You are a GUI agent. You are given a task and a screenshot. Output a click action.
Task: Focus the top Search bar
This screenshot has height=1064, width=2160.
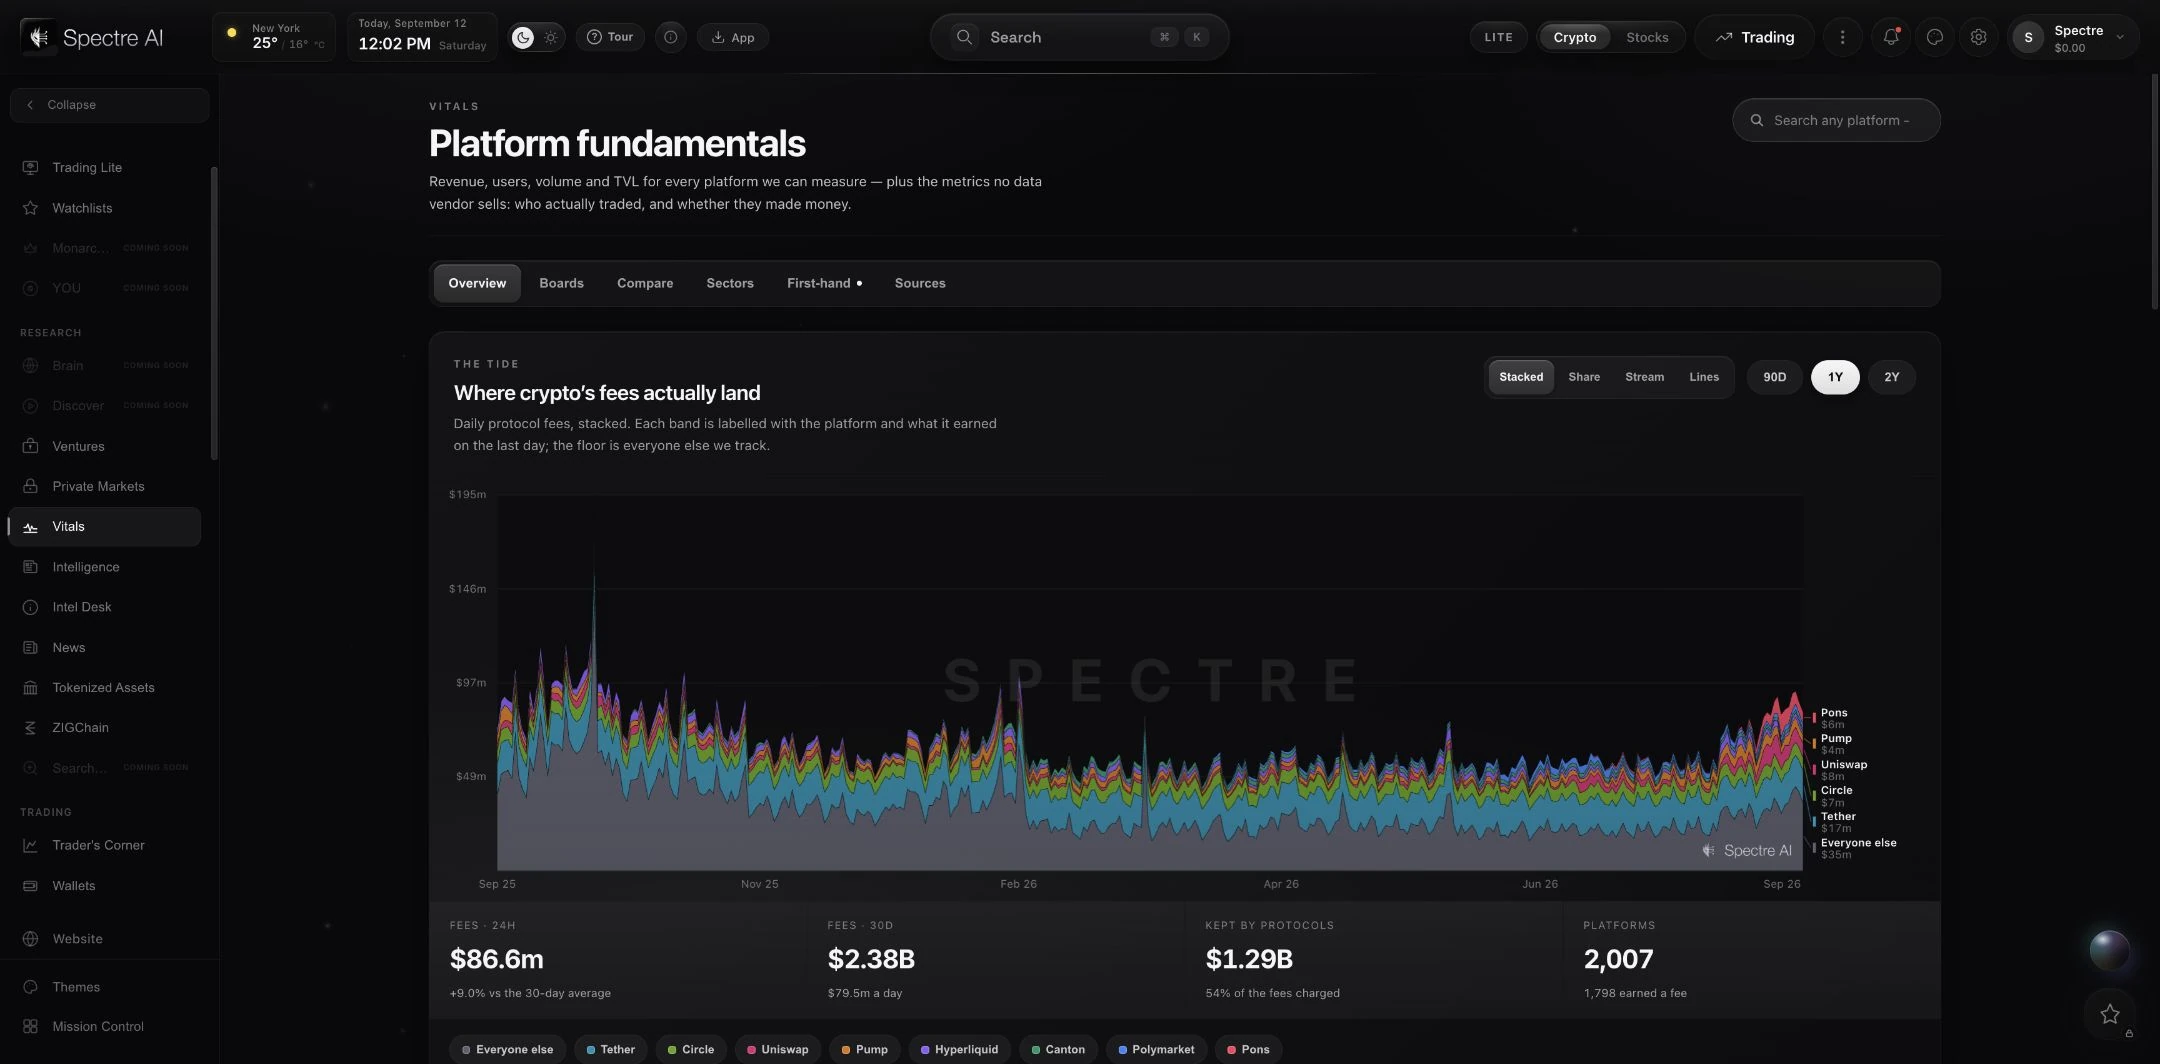tap(1079, 38)
